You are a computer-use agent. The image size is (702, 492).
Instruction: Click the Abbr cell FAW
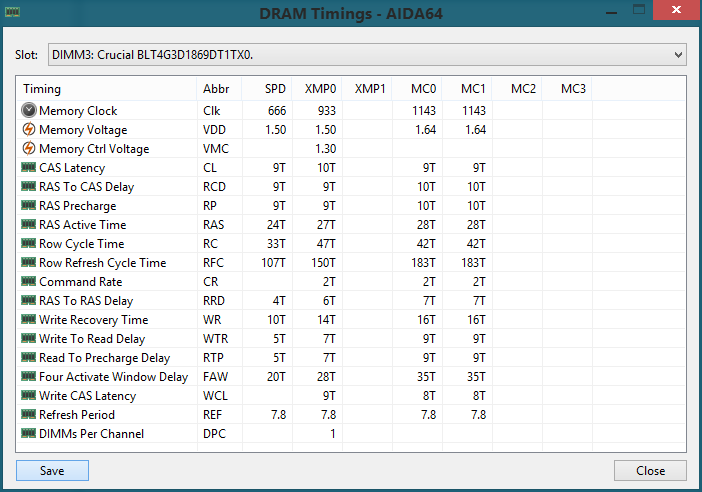(x=215, y=377)
